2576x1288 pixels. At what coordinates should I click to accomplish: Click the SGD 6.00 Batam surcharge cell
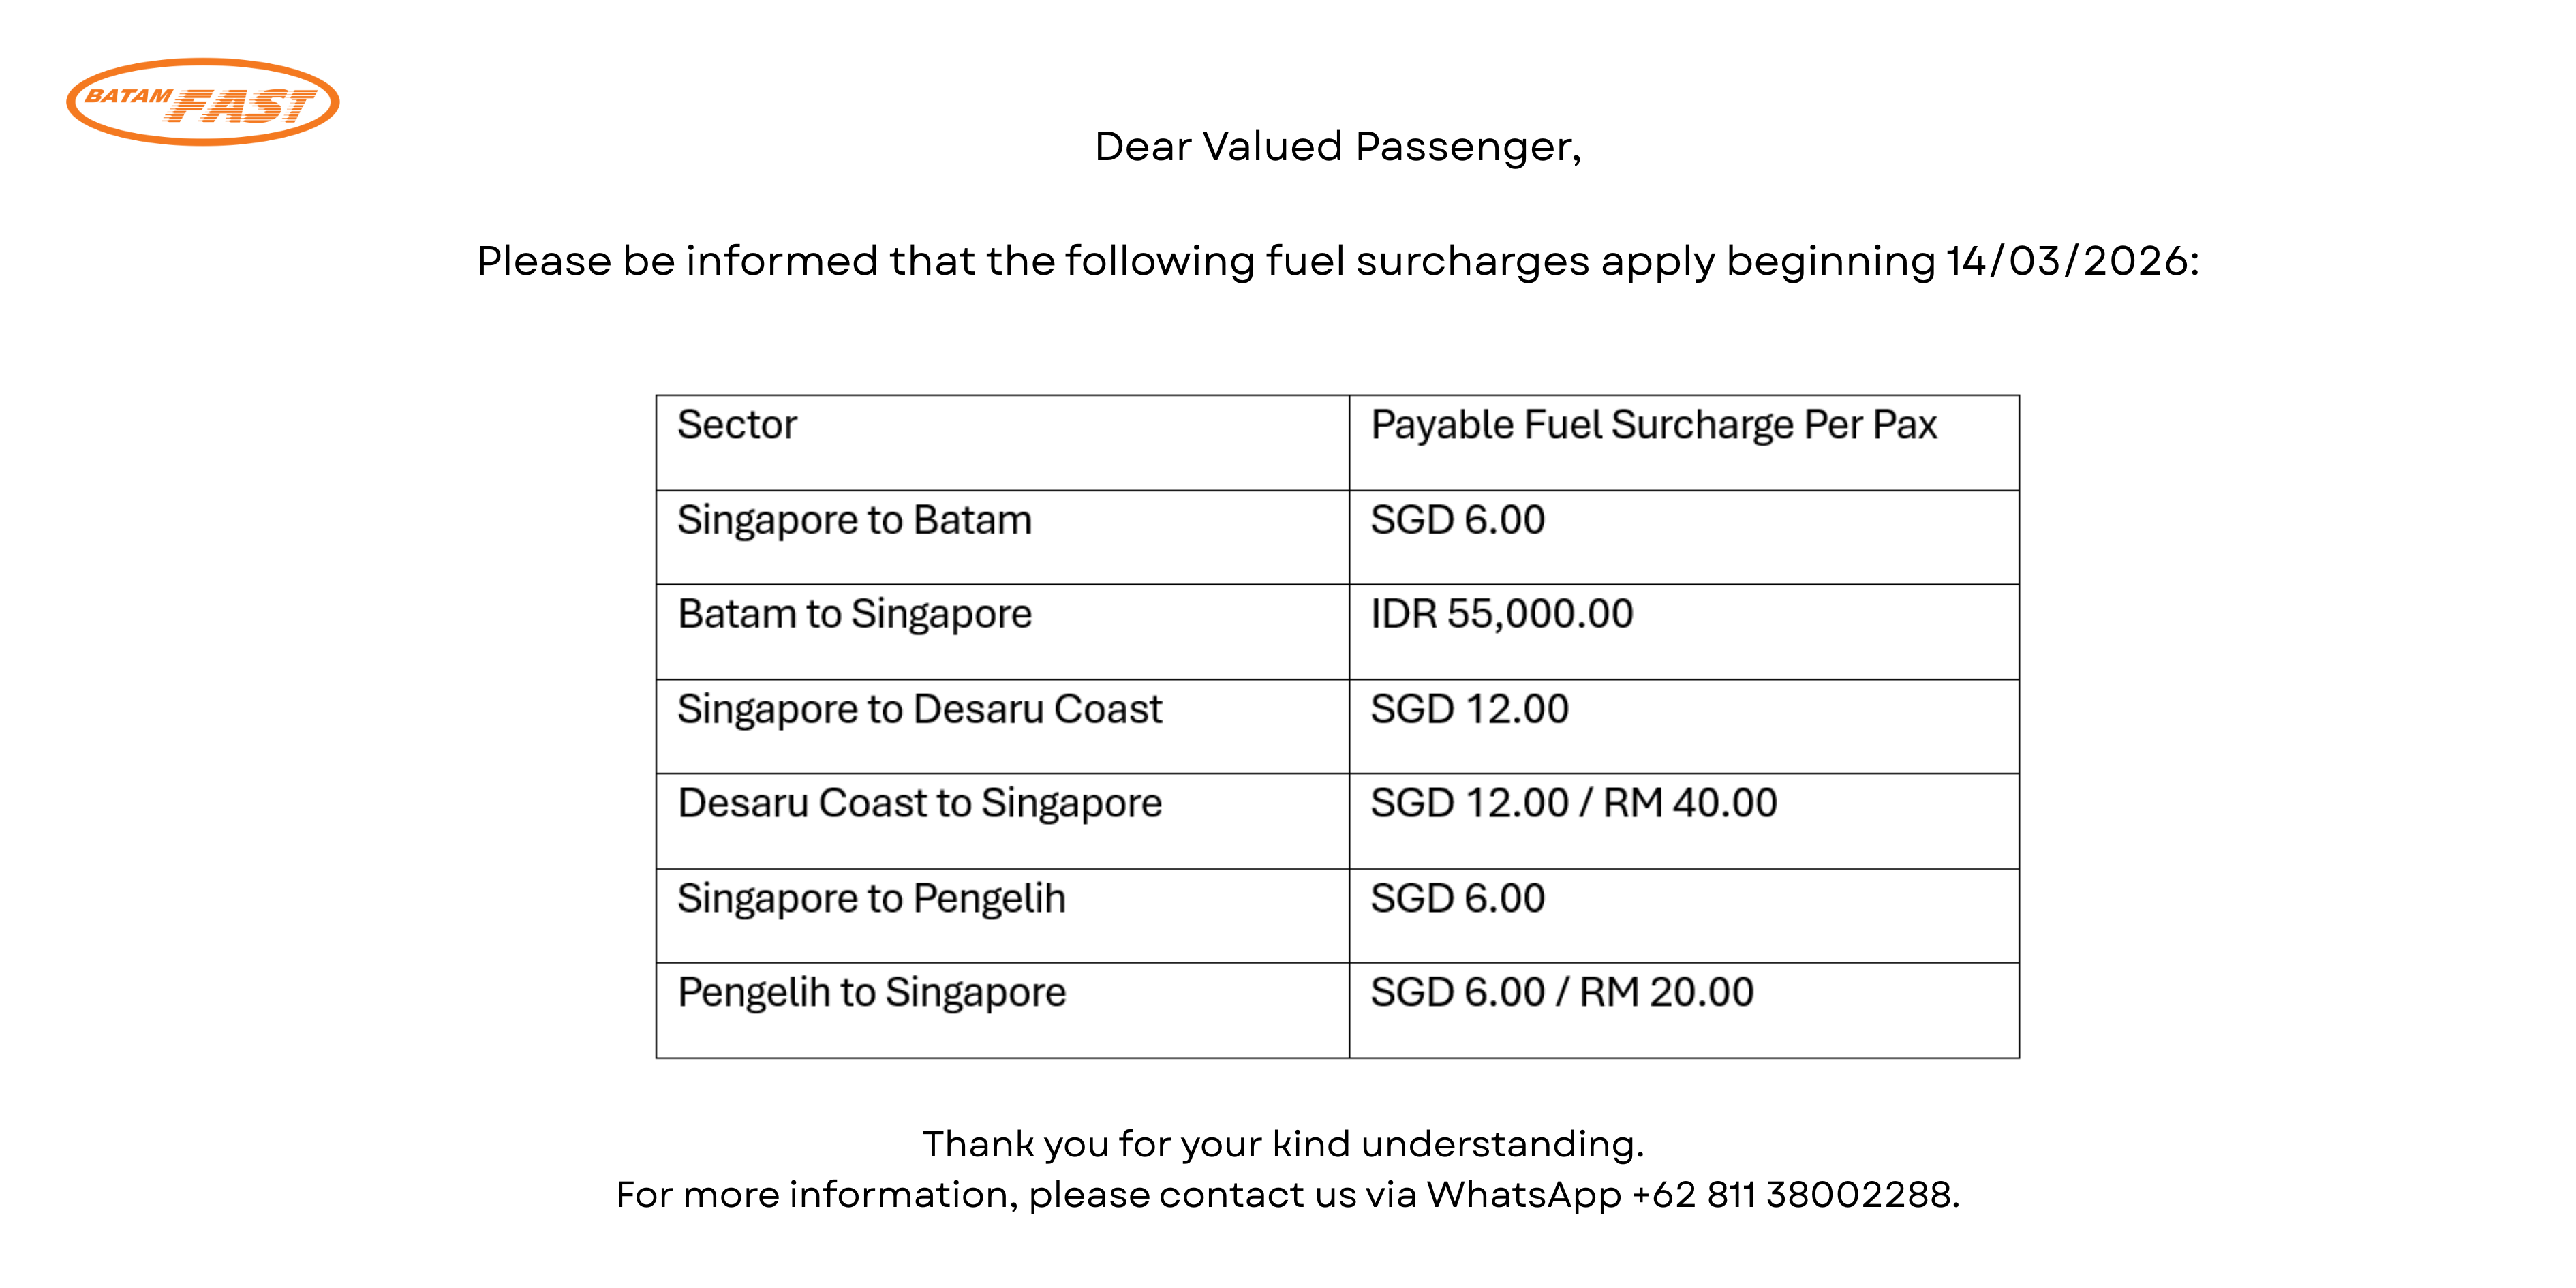click(x=1684, y=537)
